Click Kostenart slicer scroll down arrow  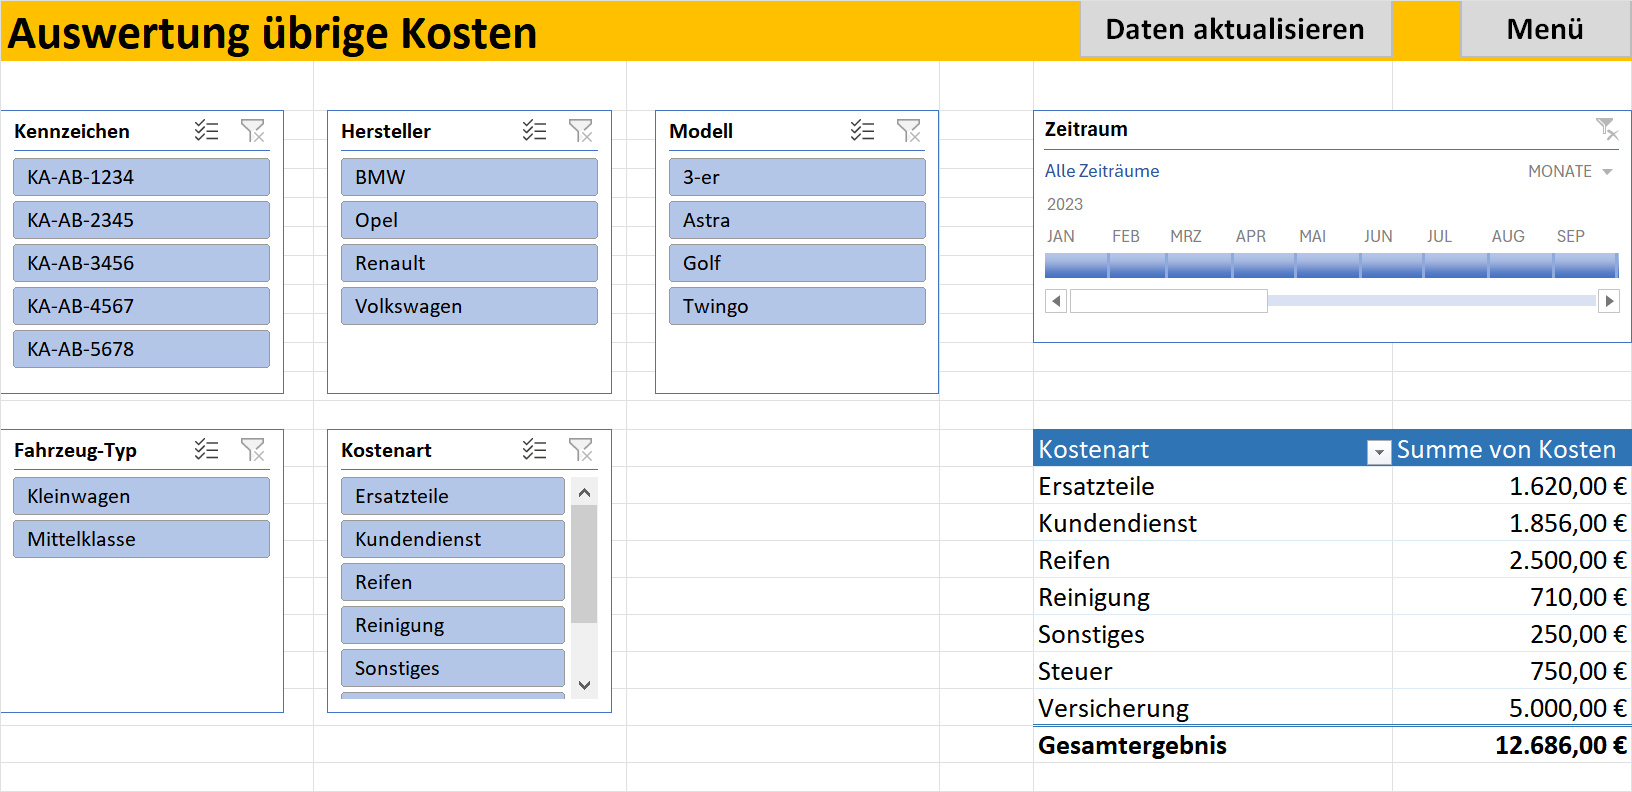pyautogui.click(x=585, y=685)
